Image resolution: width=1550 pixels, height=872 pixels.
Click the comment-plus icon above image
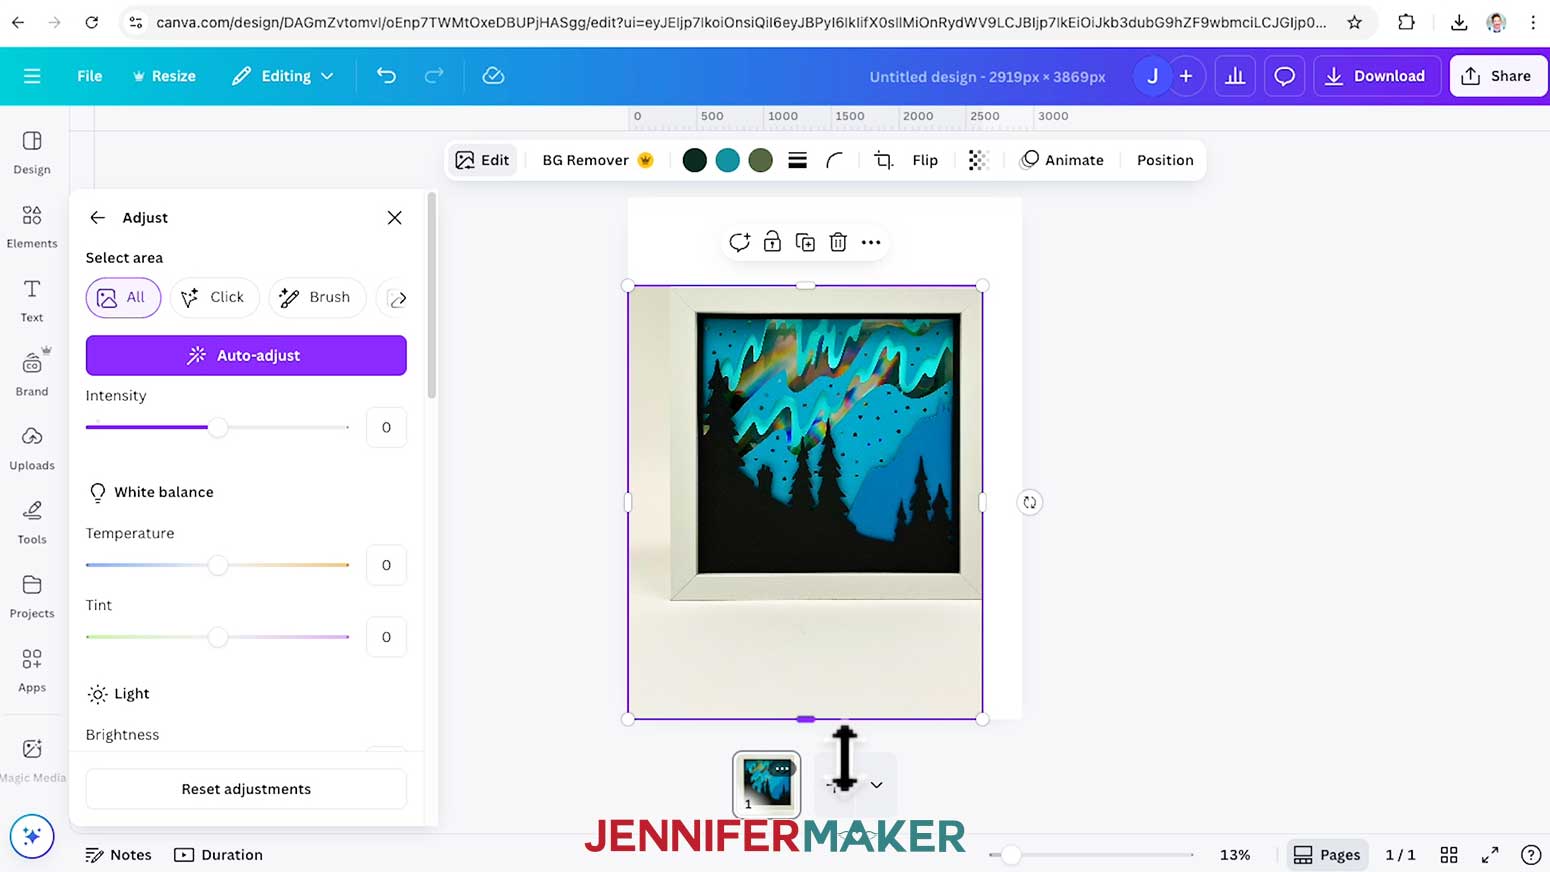coord(739,242)
